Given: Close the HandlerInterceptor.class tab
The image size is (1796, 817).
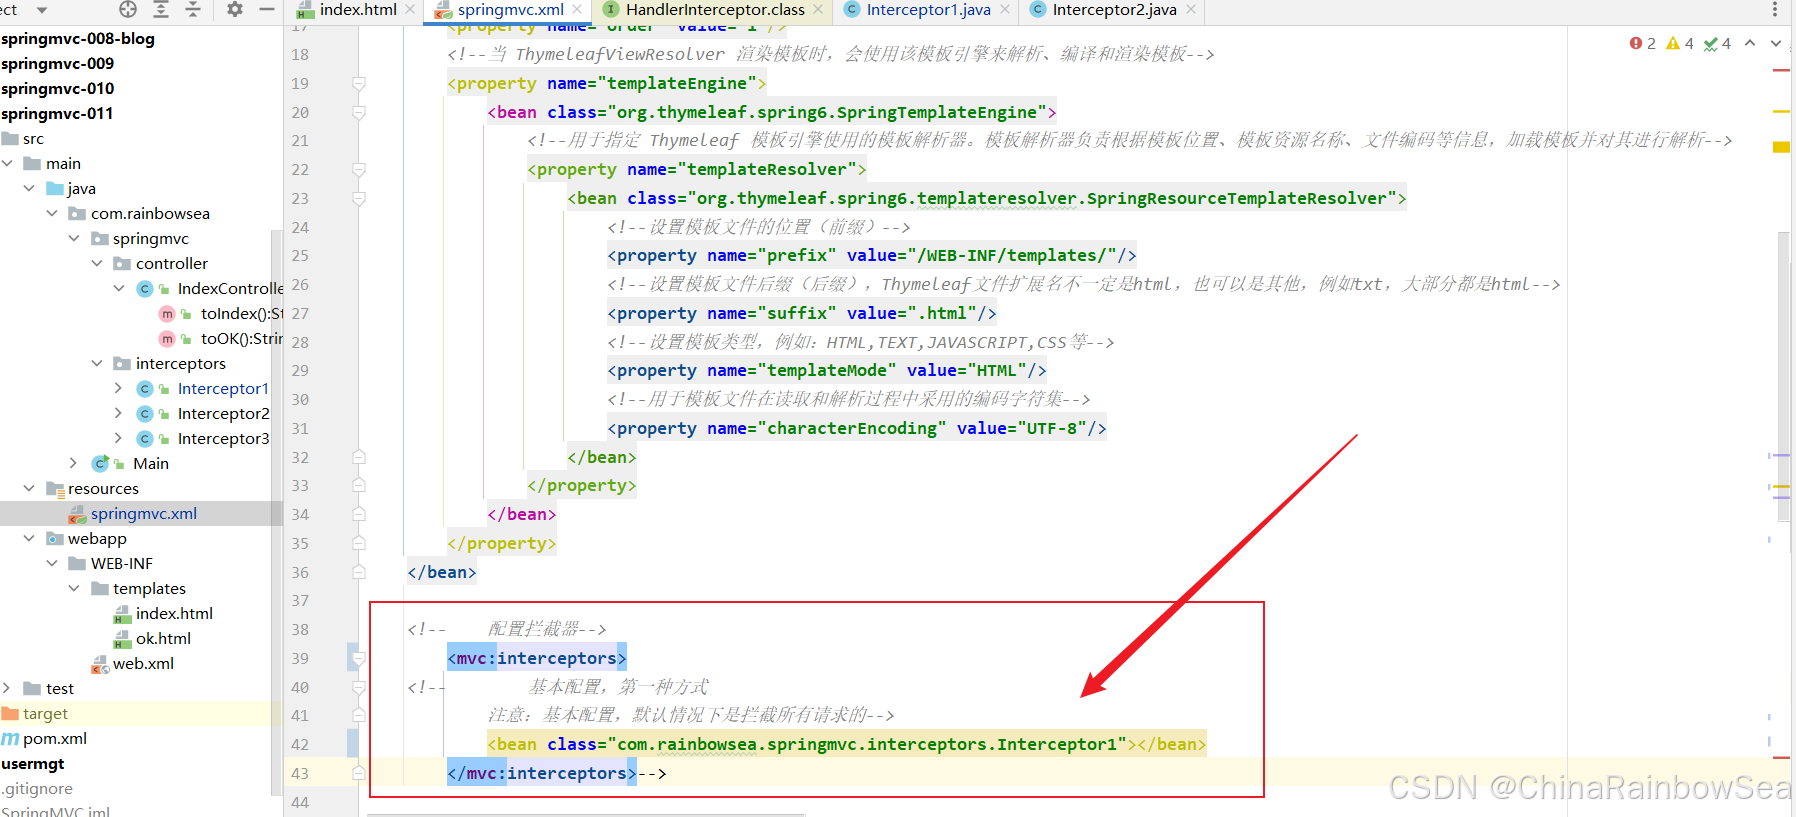Looking at the screenshot, I should tap(818, 10).
